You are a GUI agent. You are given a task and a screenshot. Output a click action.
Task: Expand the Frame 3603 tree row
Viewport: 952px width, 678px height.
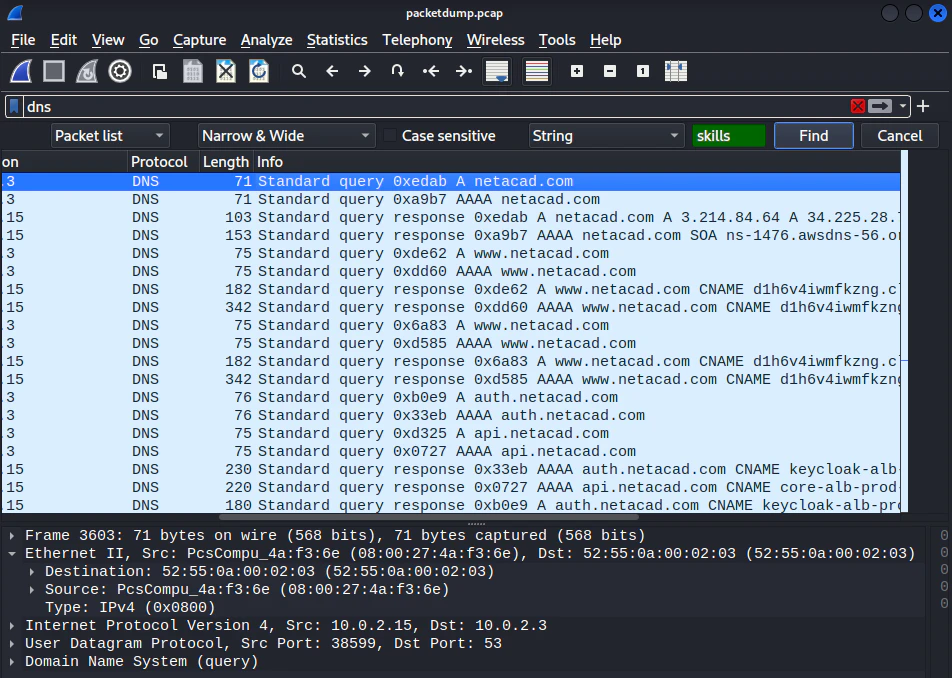(12, 535)
